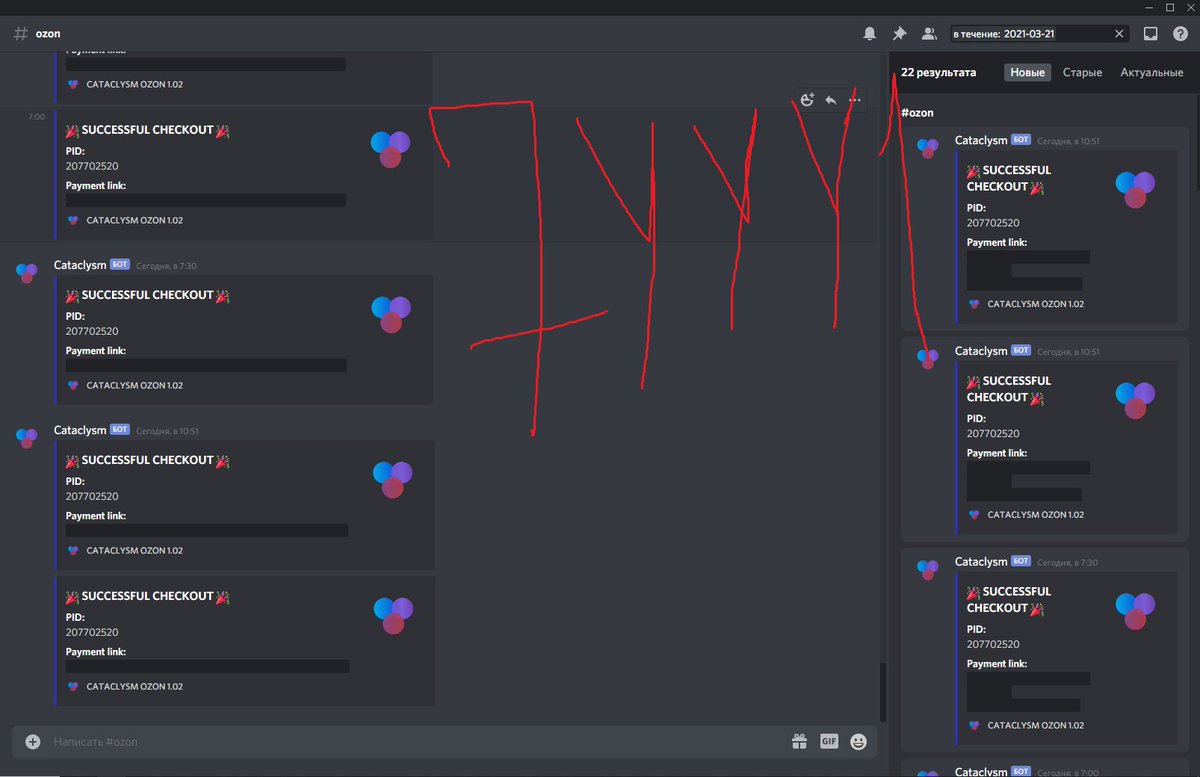Viewport: 1200px width, 777px height.
Task: Click footer logo icon in 7:30 chat message embed
Action: tap(73, 385)
